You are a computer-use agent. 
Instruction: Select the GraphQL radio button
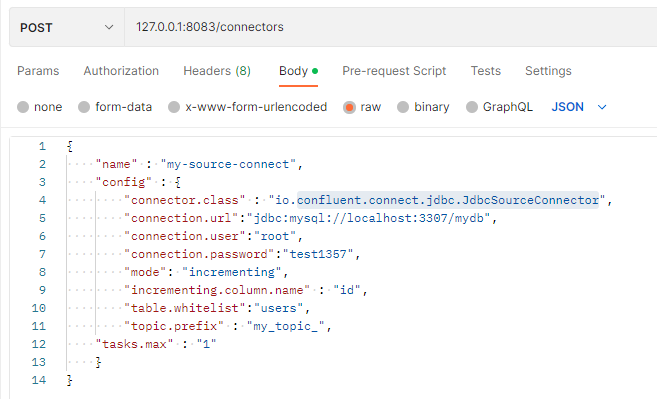(x=472, y=107)
